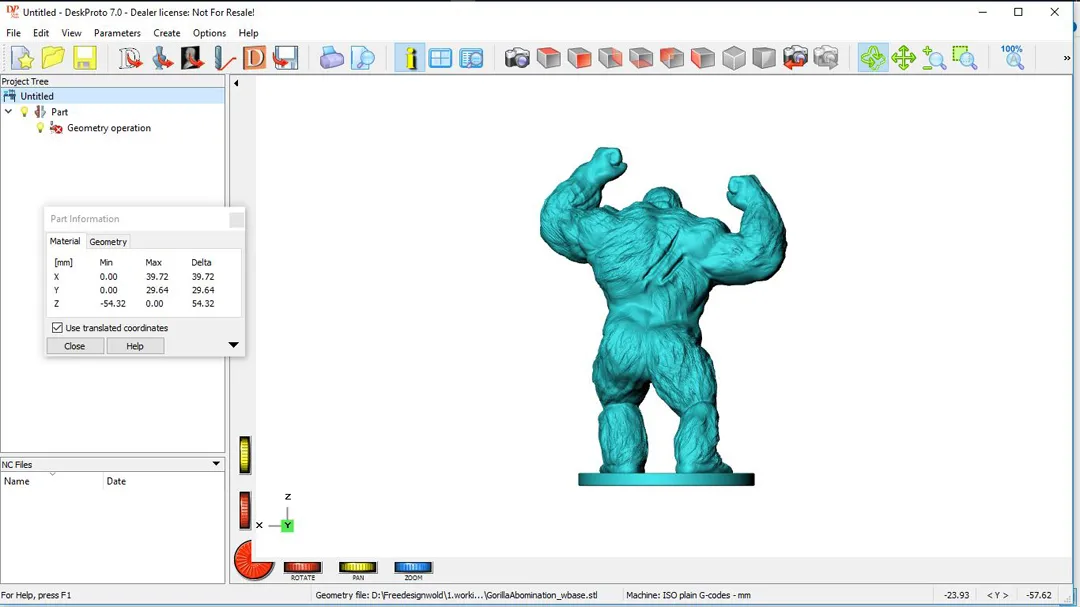Click the grayed camera next-view icon

pyautogui.click(x=826, y=59)
